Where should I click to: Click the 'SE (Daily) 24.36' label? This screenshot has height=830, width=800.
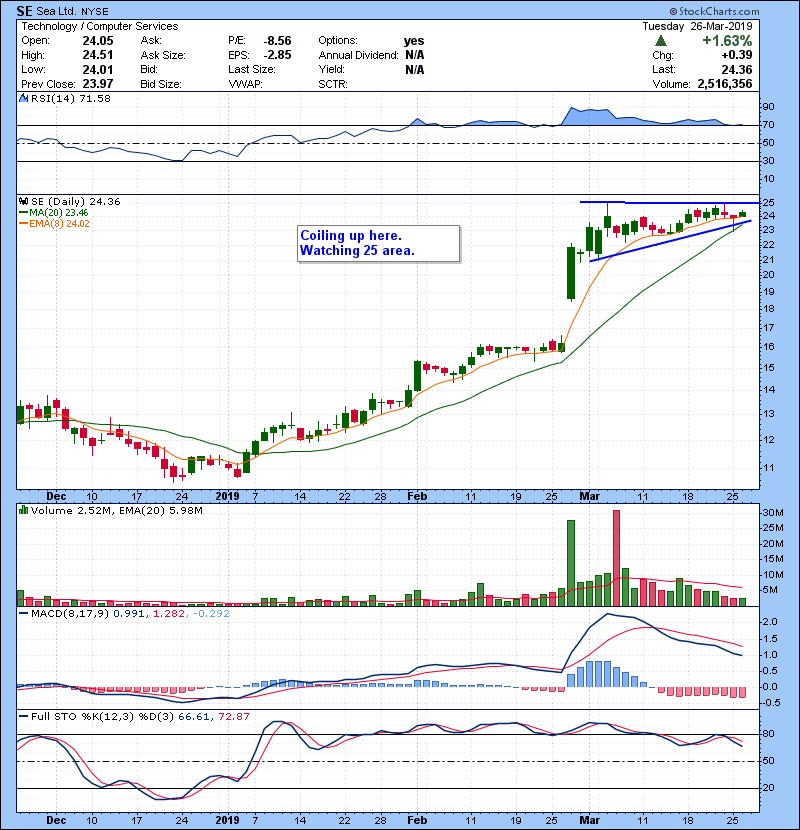coord(76,202)
